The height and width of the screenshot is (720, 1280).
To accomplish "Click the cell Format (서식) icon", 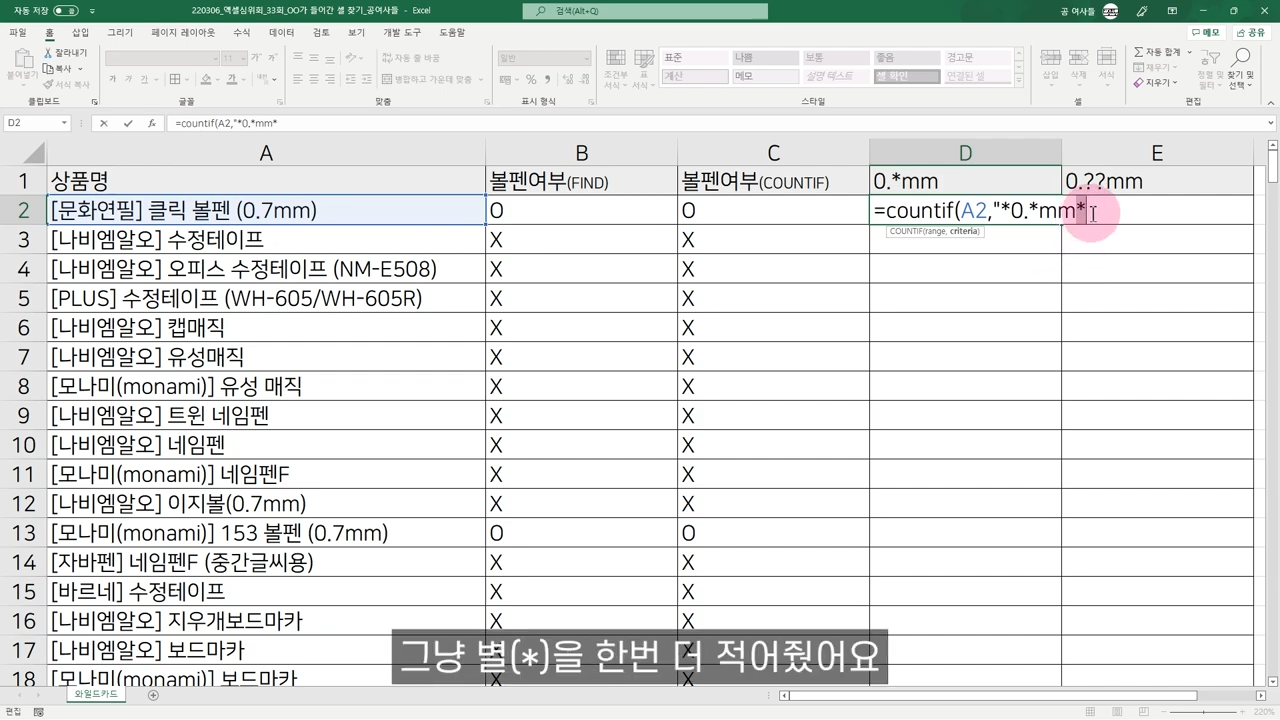I will [x=1106, y=57].
